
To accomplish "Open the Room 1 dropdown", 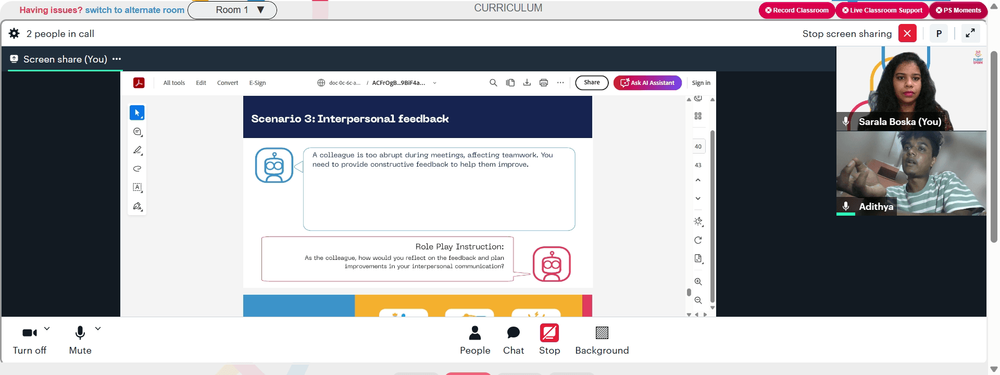I will click(x=232, y=10).
